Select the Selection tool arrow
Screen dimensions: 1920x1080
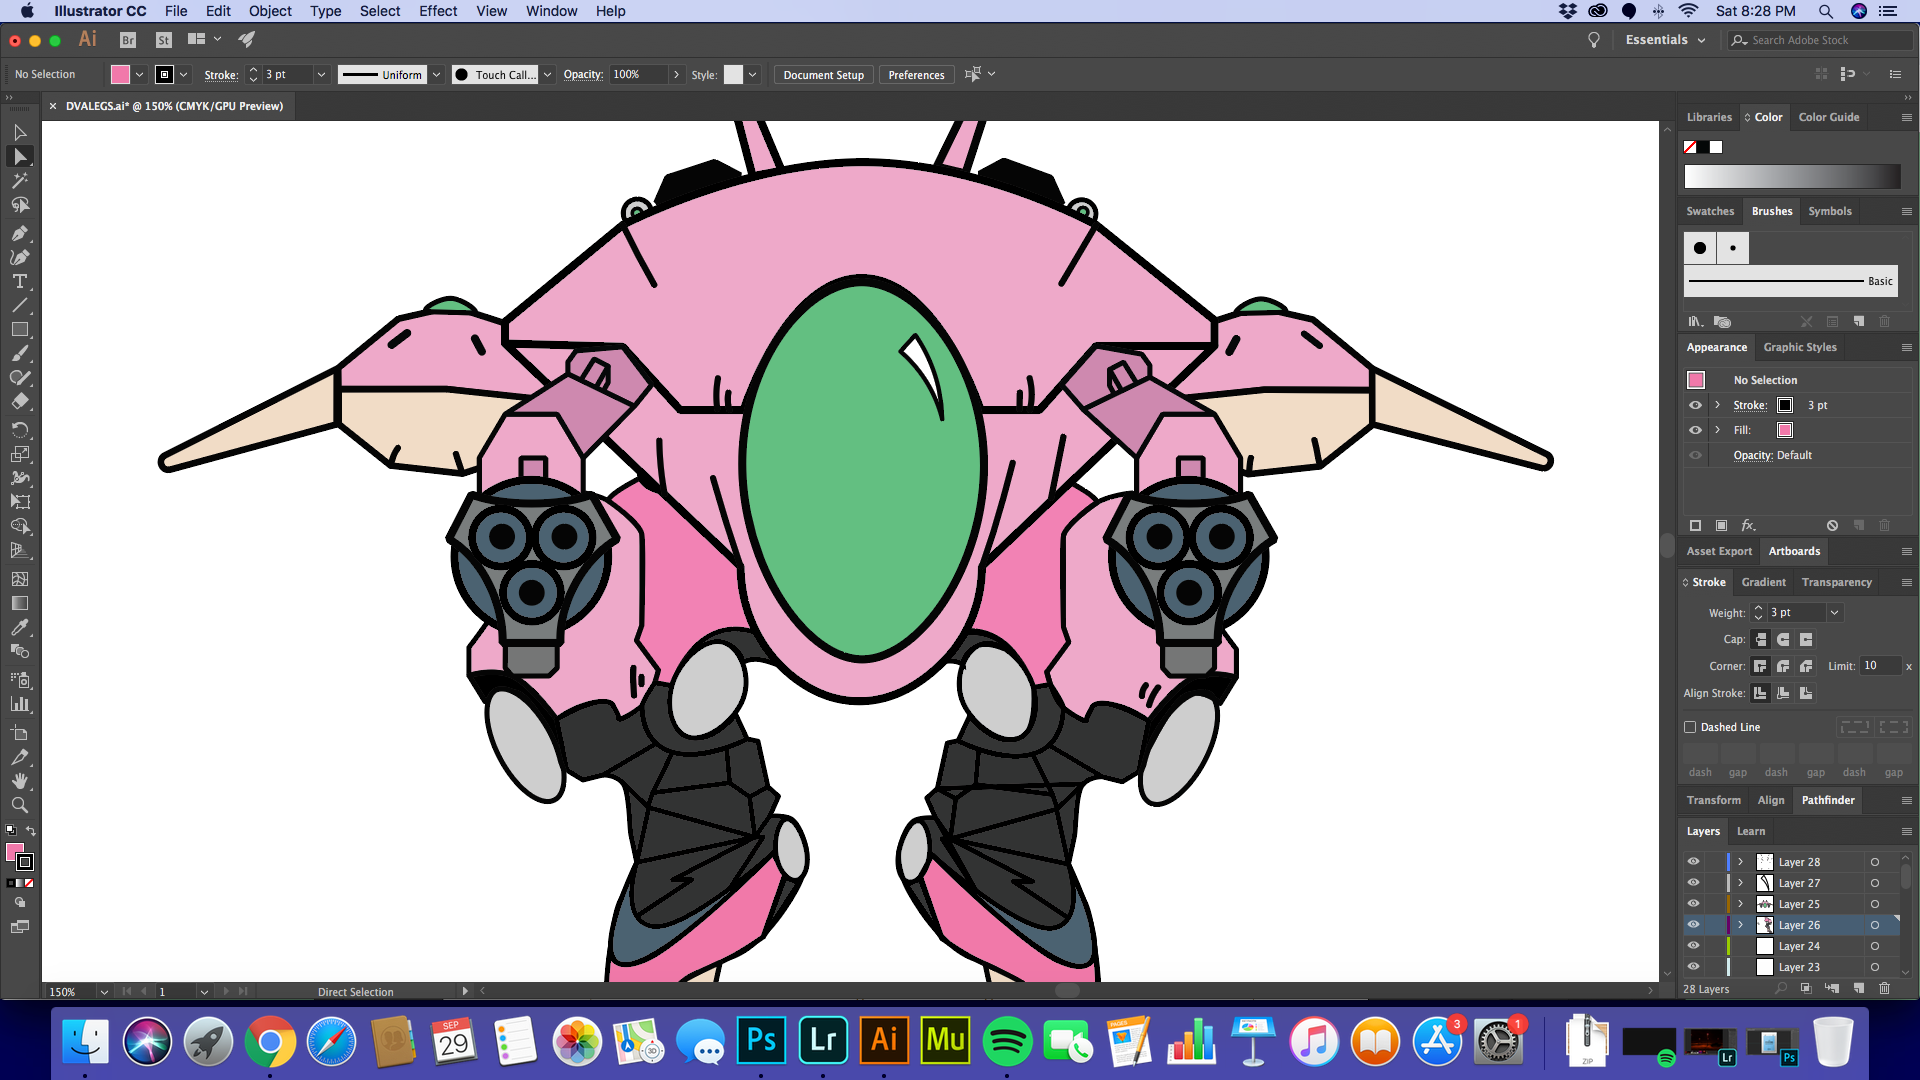click(19, 132)
